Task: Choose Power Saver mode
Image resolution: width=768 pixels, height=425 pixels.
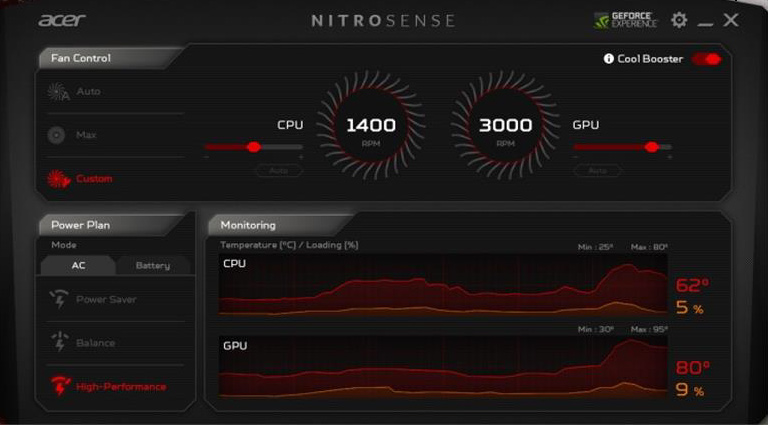Action: click(106, 299)
